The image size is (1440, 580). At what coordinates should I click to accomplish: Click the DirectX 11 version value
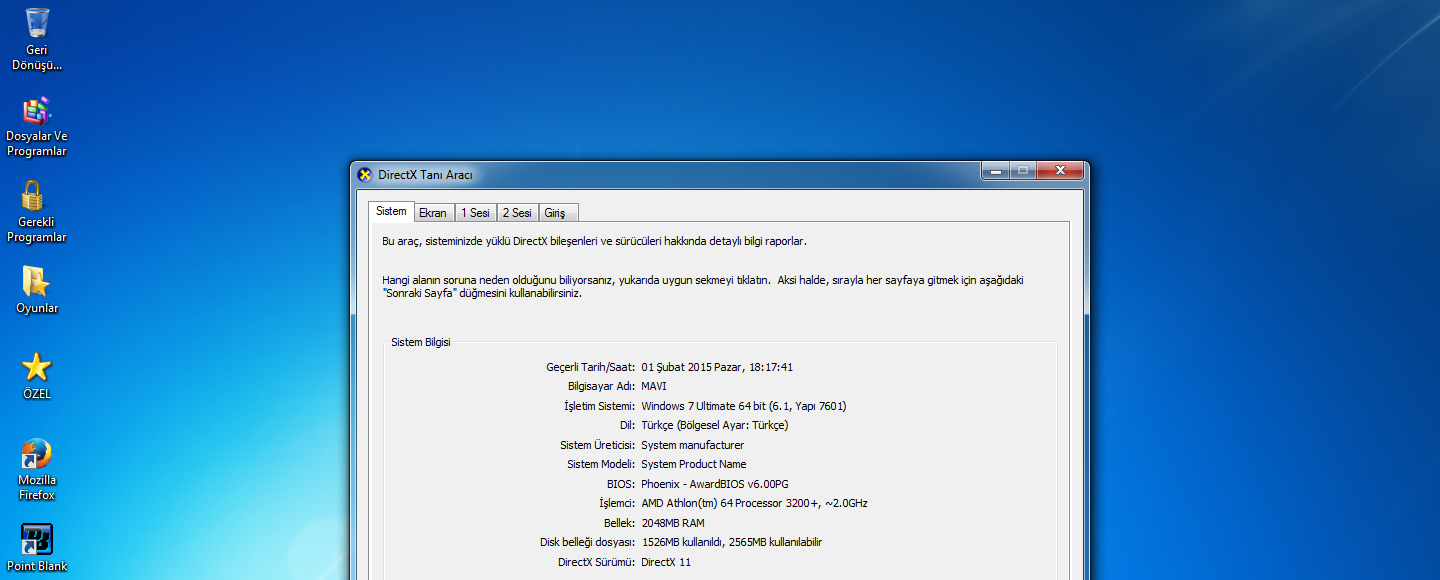(x=666, y=562)
